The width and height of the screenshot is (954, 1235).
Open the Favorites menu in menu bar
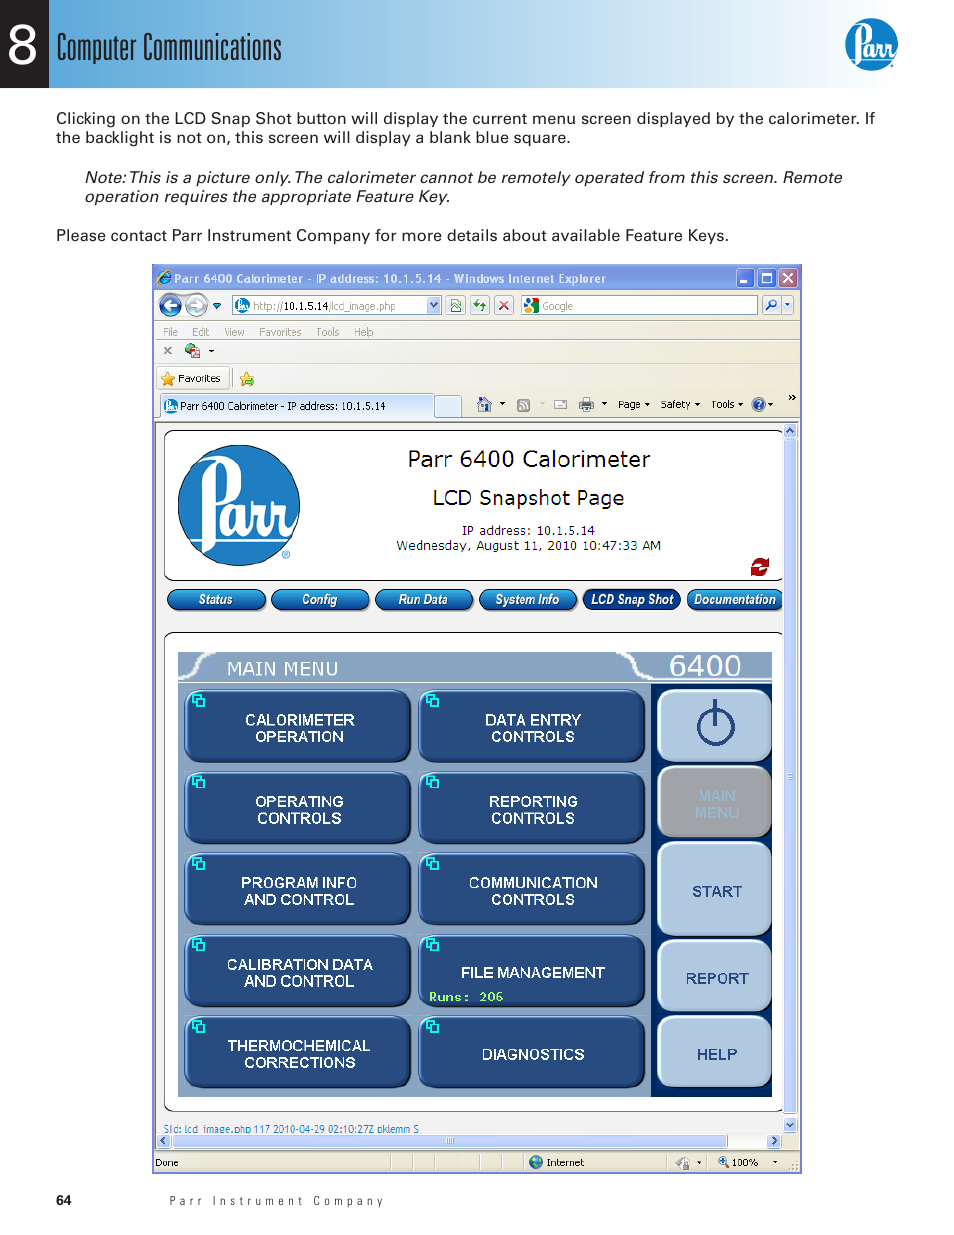coord(280,332)
